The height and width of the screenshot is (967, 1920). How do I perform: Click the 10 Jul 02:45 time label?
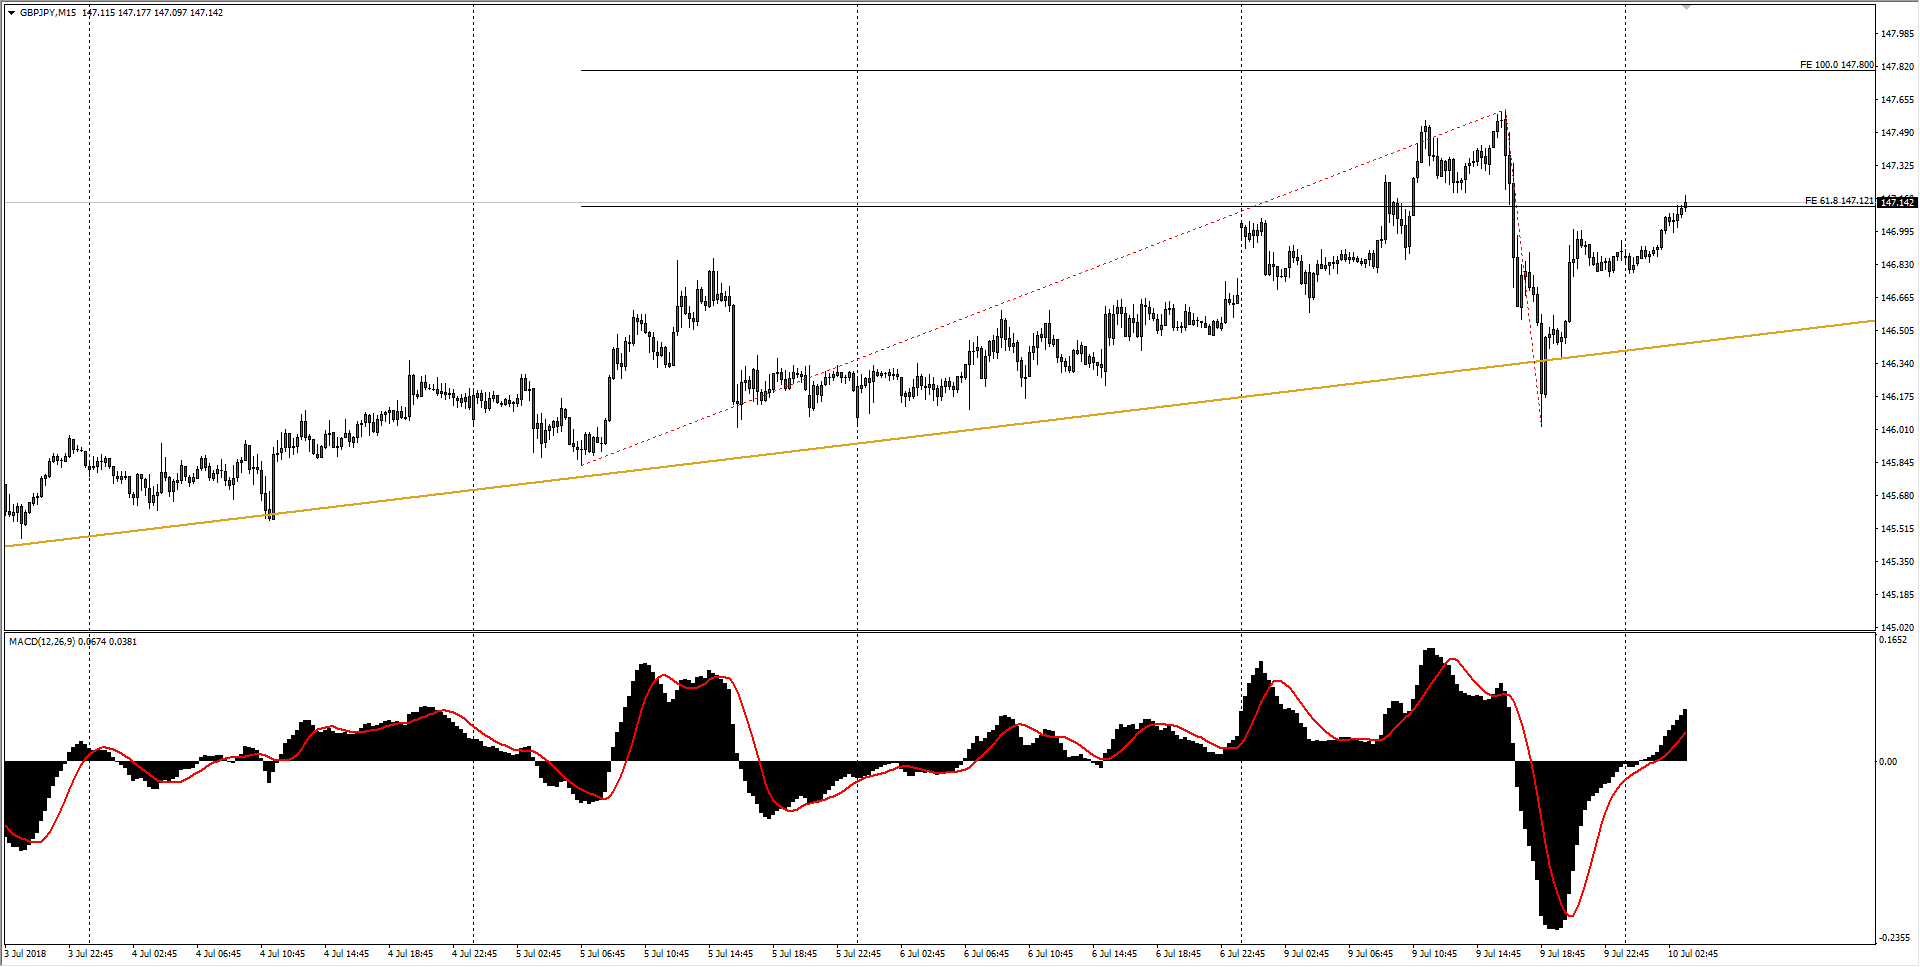(1692, 953)
